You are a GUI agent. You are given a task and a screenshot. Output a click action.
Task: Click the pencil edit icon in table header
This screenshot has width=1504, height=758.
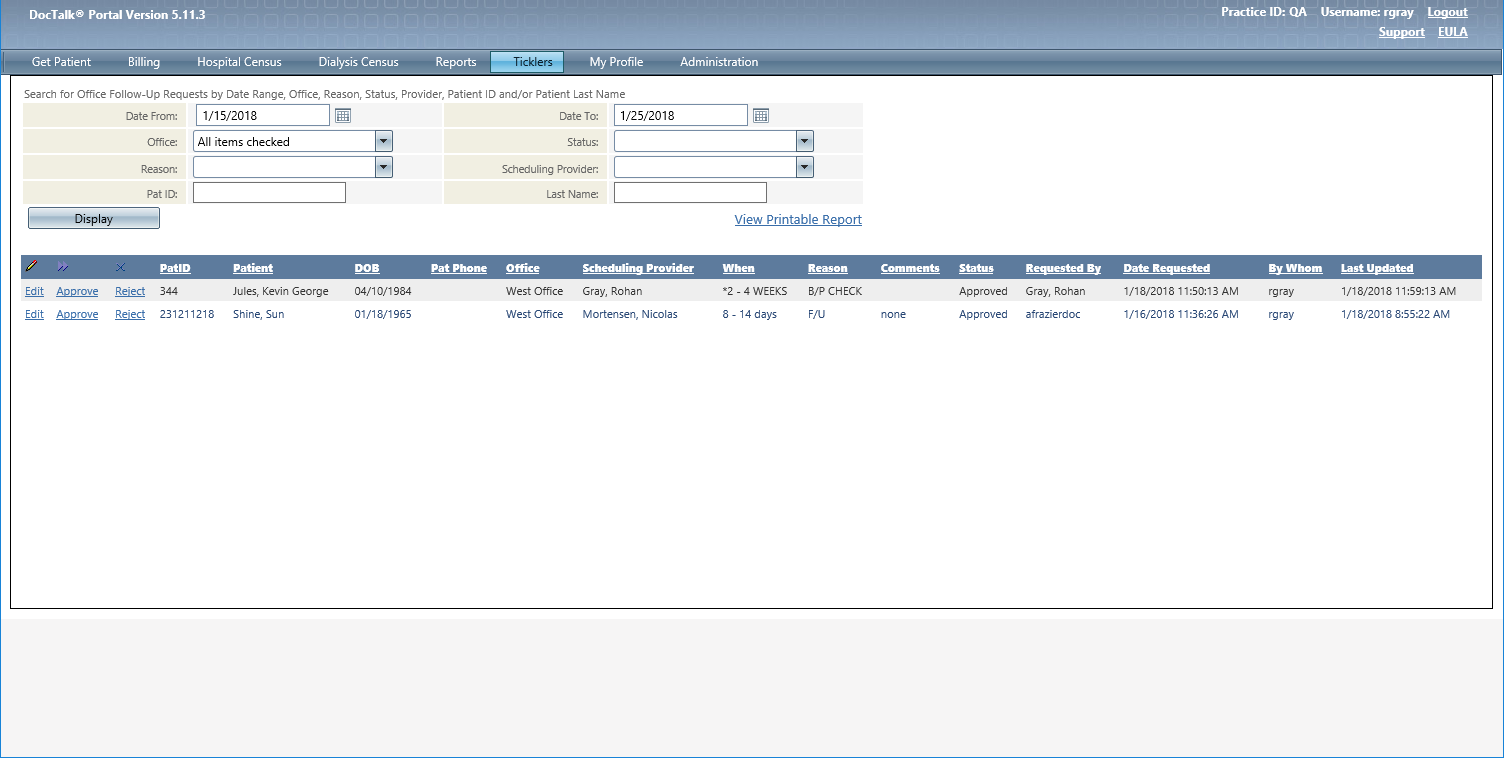point(31,267)
